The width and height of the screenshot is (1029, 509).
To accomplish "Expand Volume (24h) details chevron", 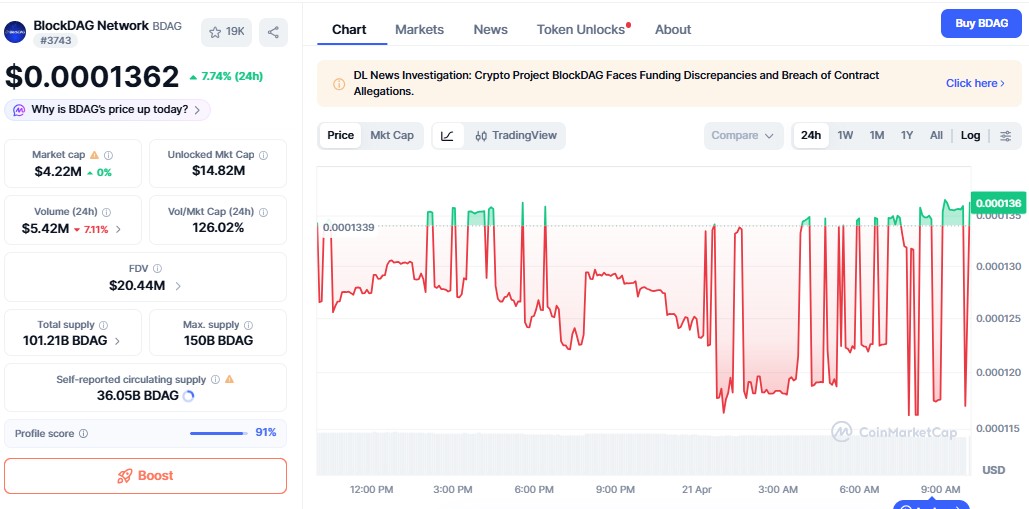I will (118, 230).
